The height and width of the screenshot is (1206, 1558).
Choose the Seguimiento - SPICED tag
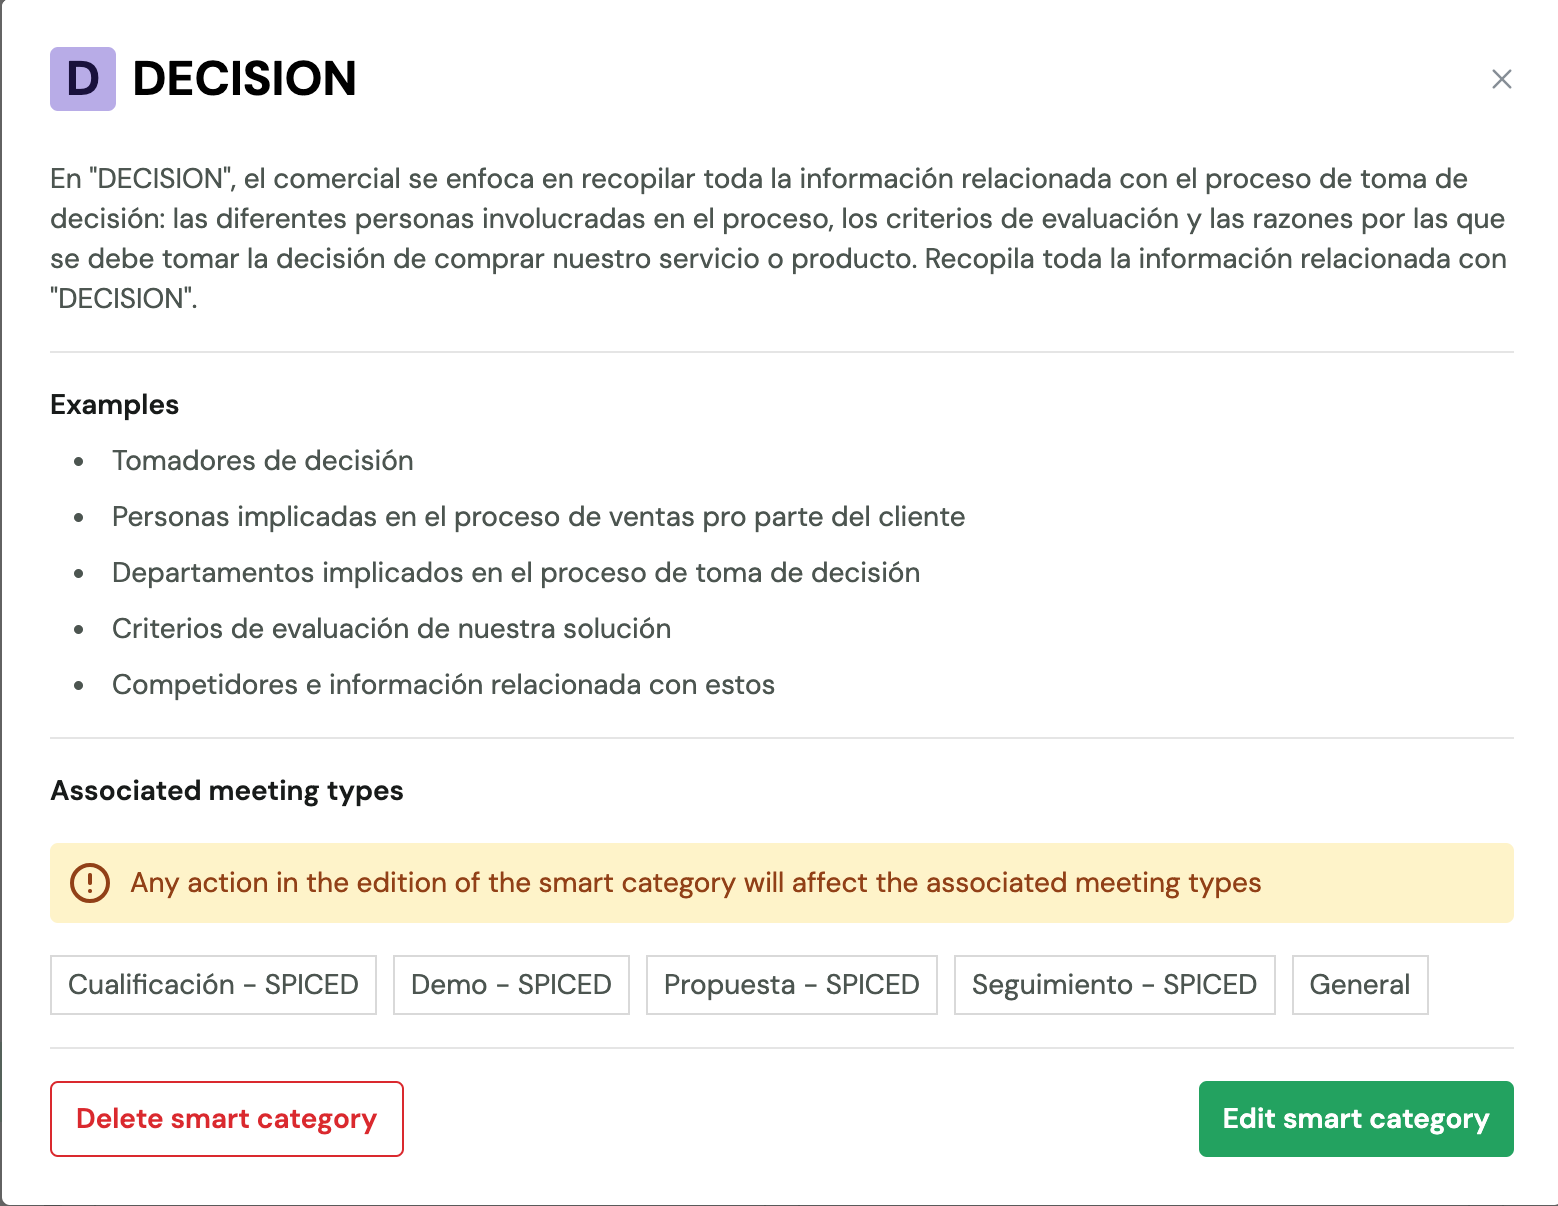(x=1114, y=985)
